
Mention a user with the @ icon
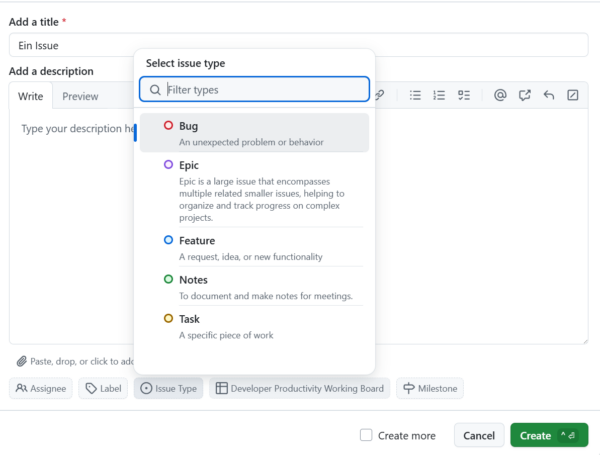click(x=500, y=95)
